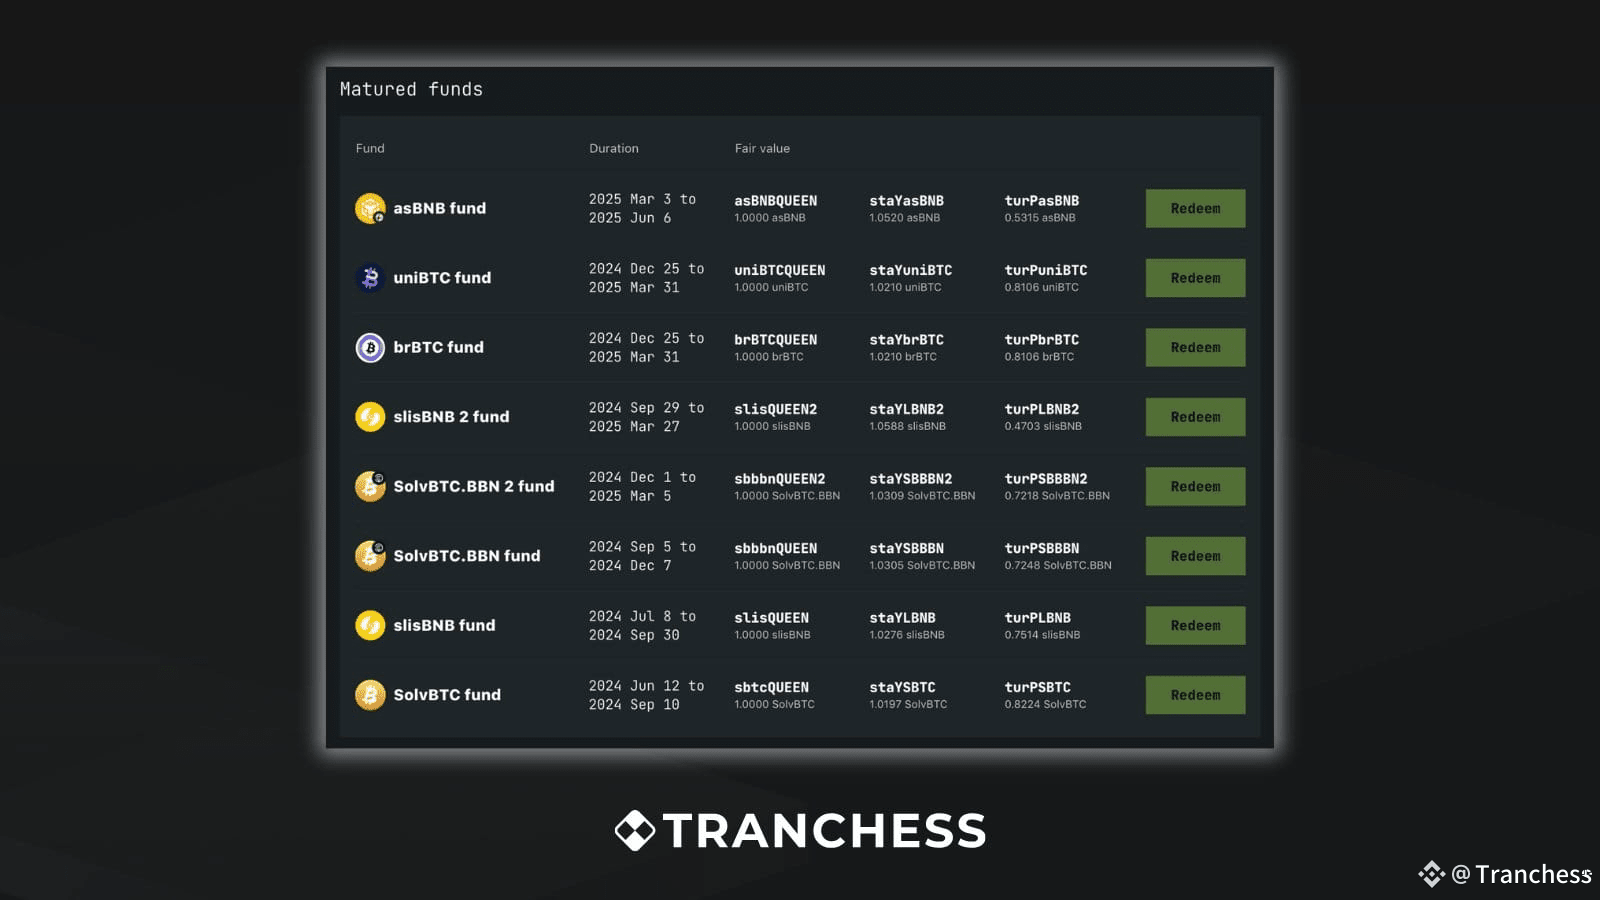Click the slisBNB fund duration dates
Screen dimensions: 1600x900
[x=642, y=625]
